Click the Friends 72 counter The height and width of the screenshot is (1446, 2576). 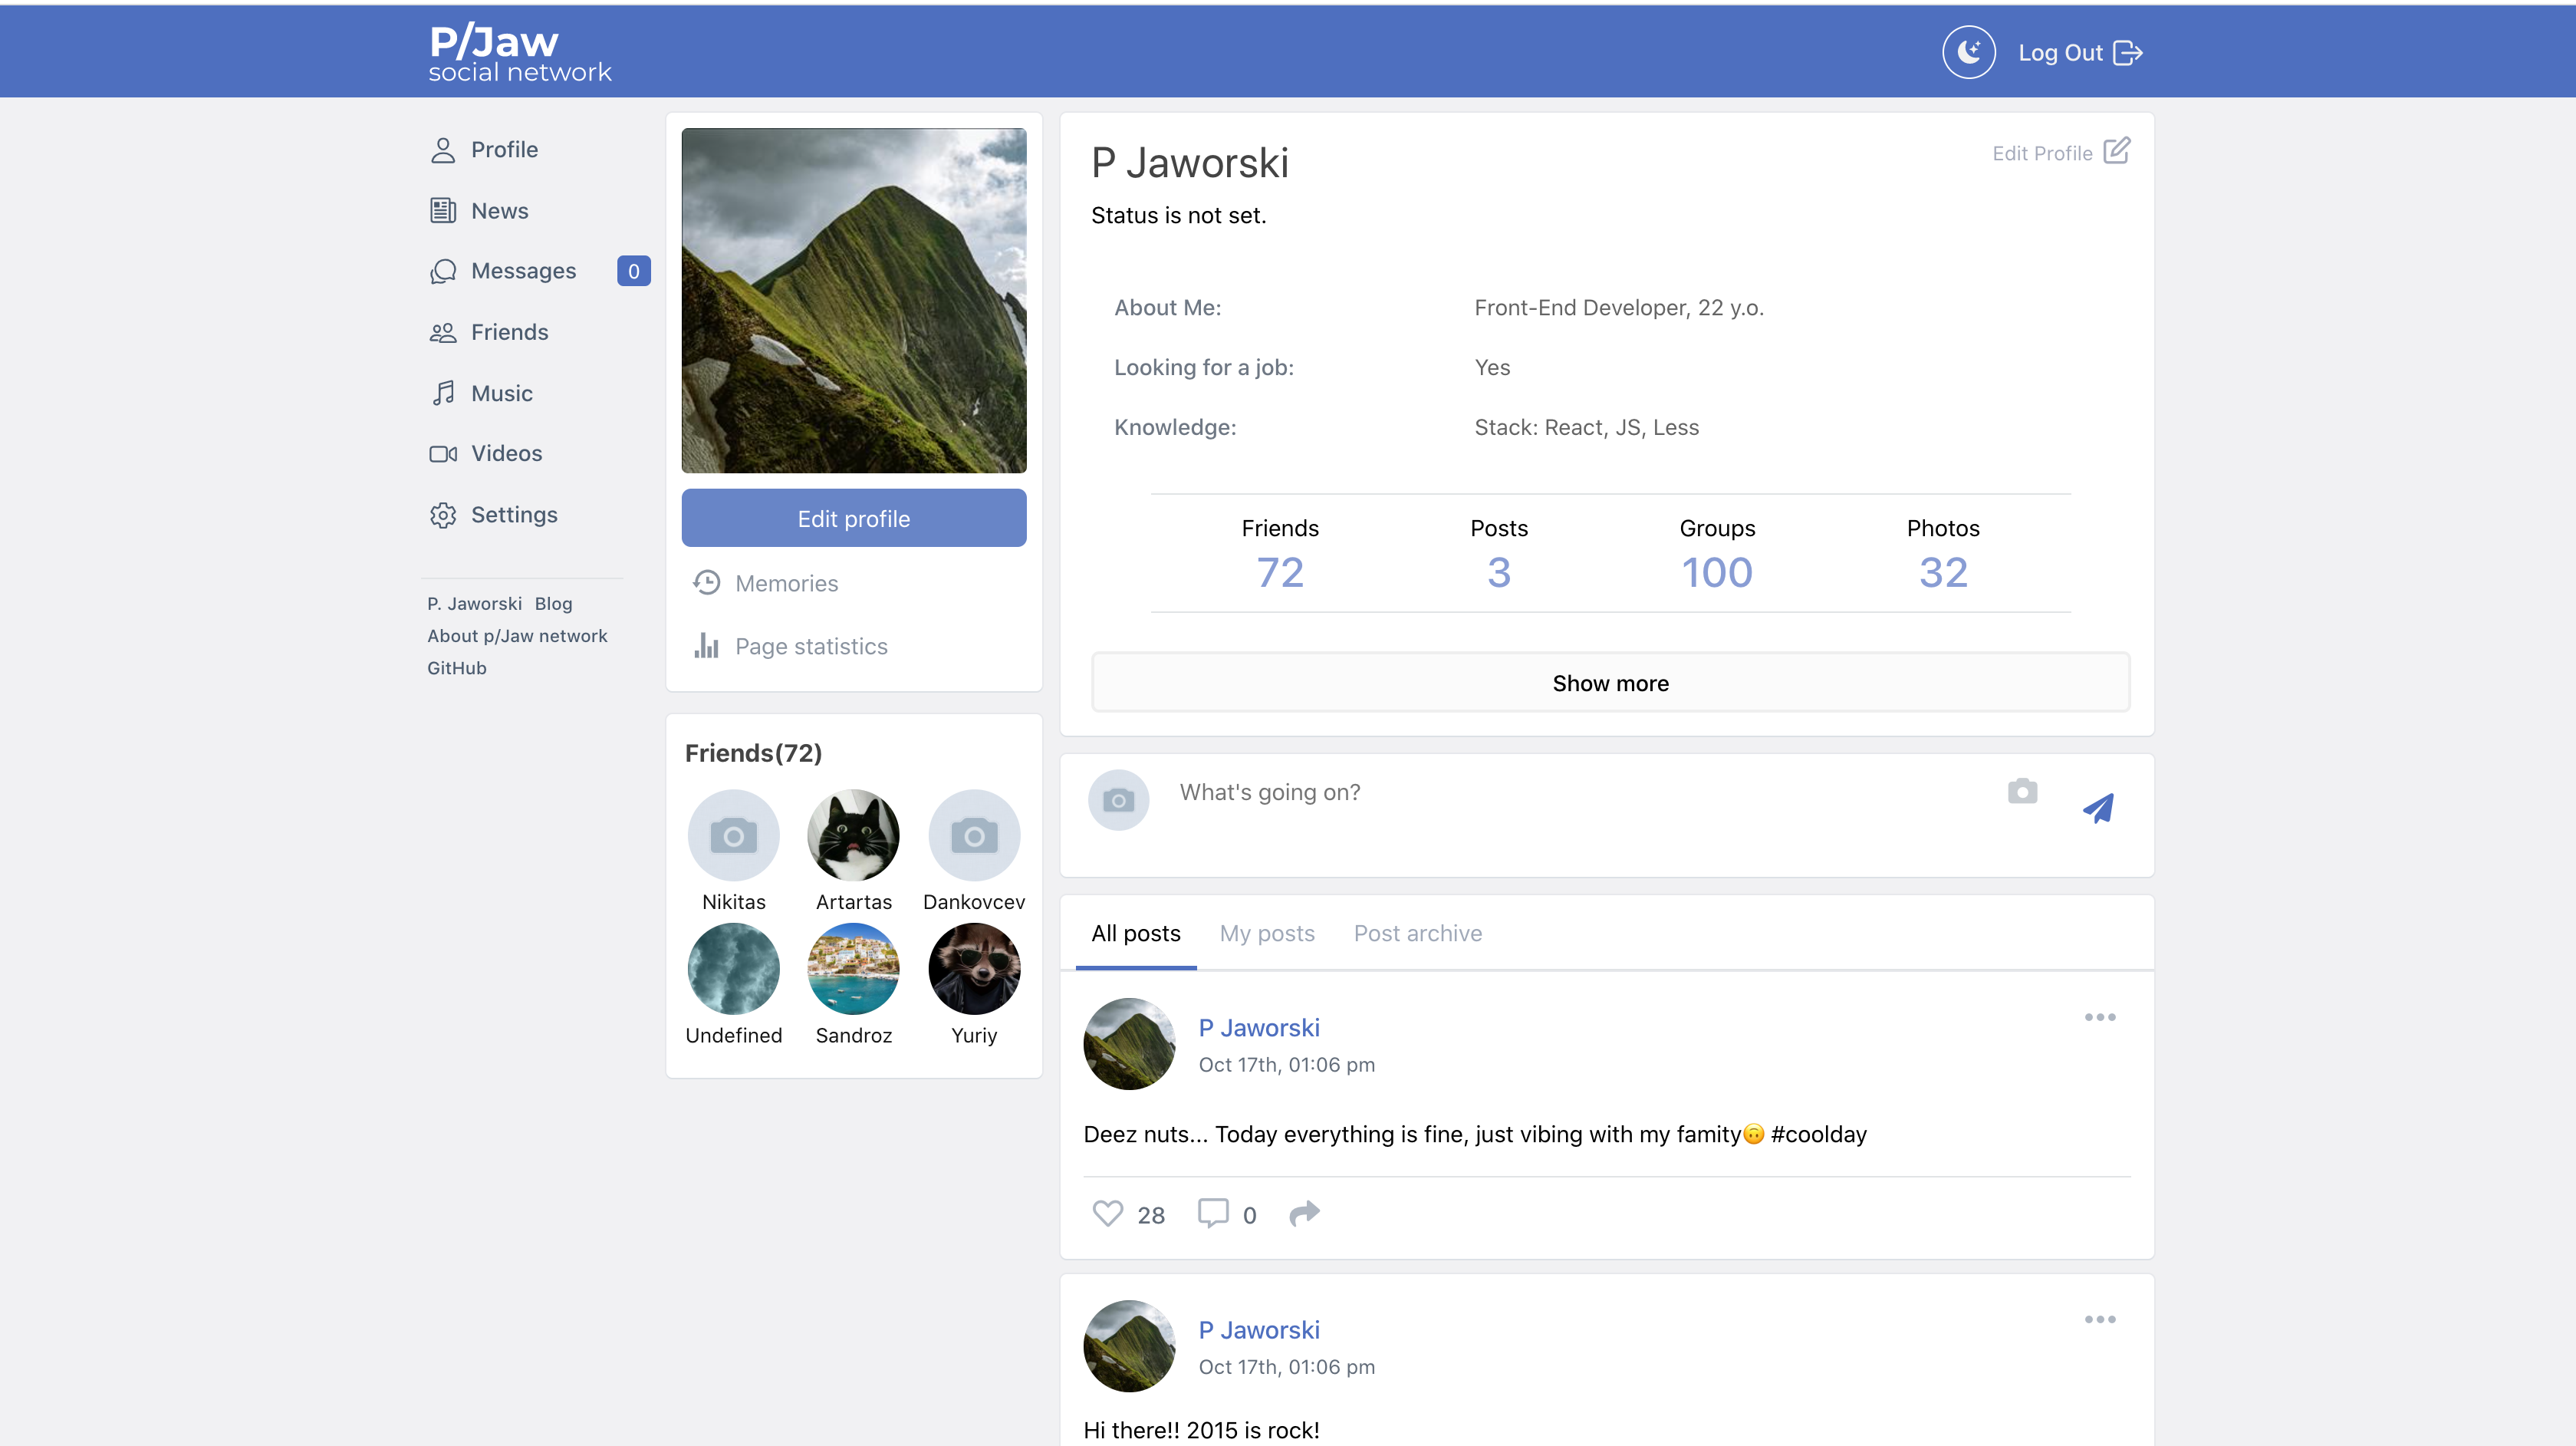[x=1279, y=555]
